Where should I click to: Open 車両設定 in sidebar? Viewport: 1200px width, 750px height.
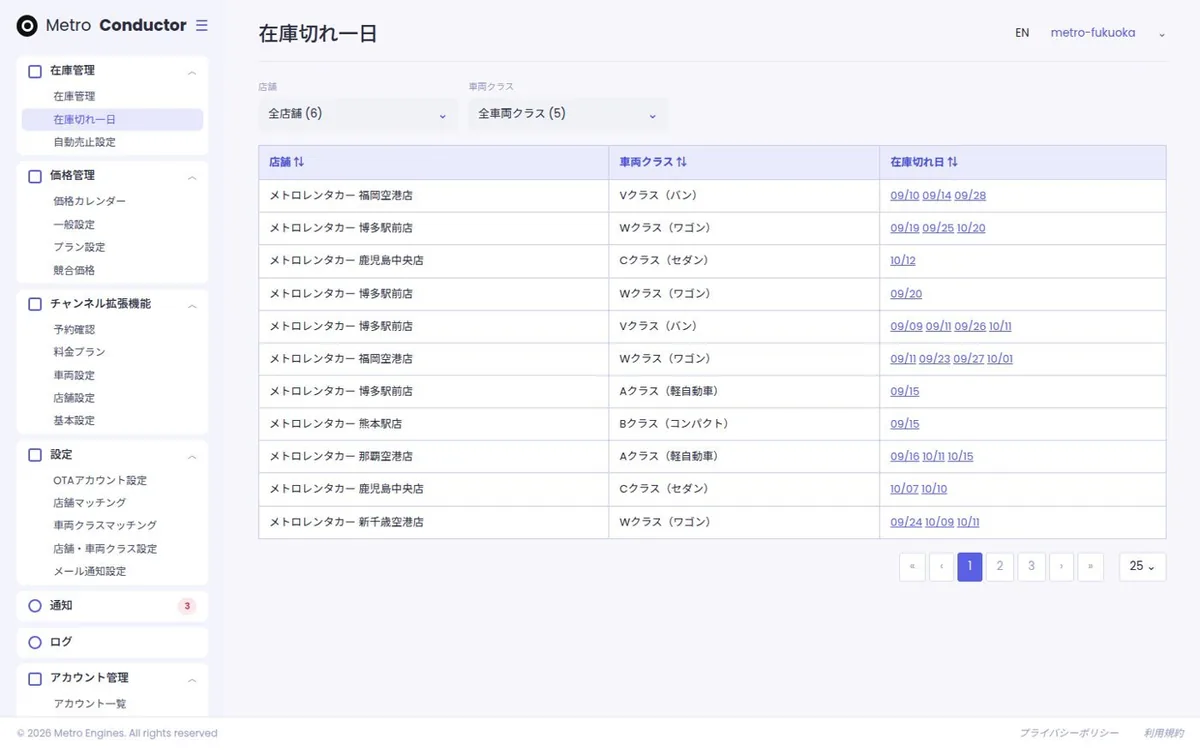74,376
